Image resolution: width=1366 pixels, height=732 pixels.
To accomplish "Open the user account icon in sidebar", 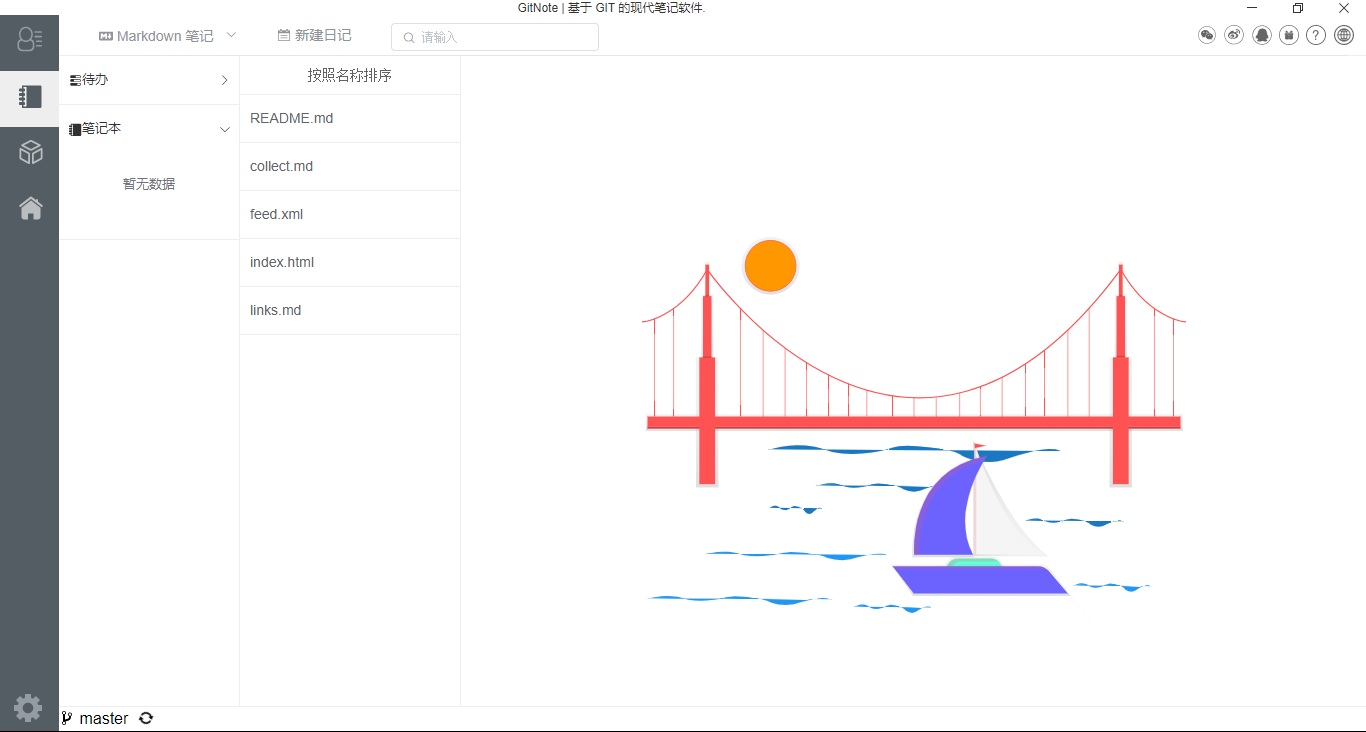I will tap(29, 40).
